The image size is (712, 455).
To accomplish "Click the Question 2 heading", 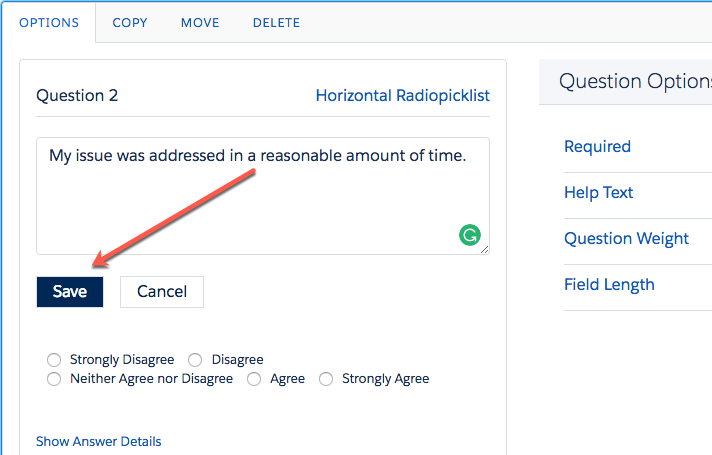I will (x=77, y=95).
